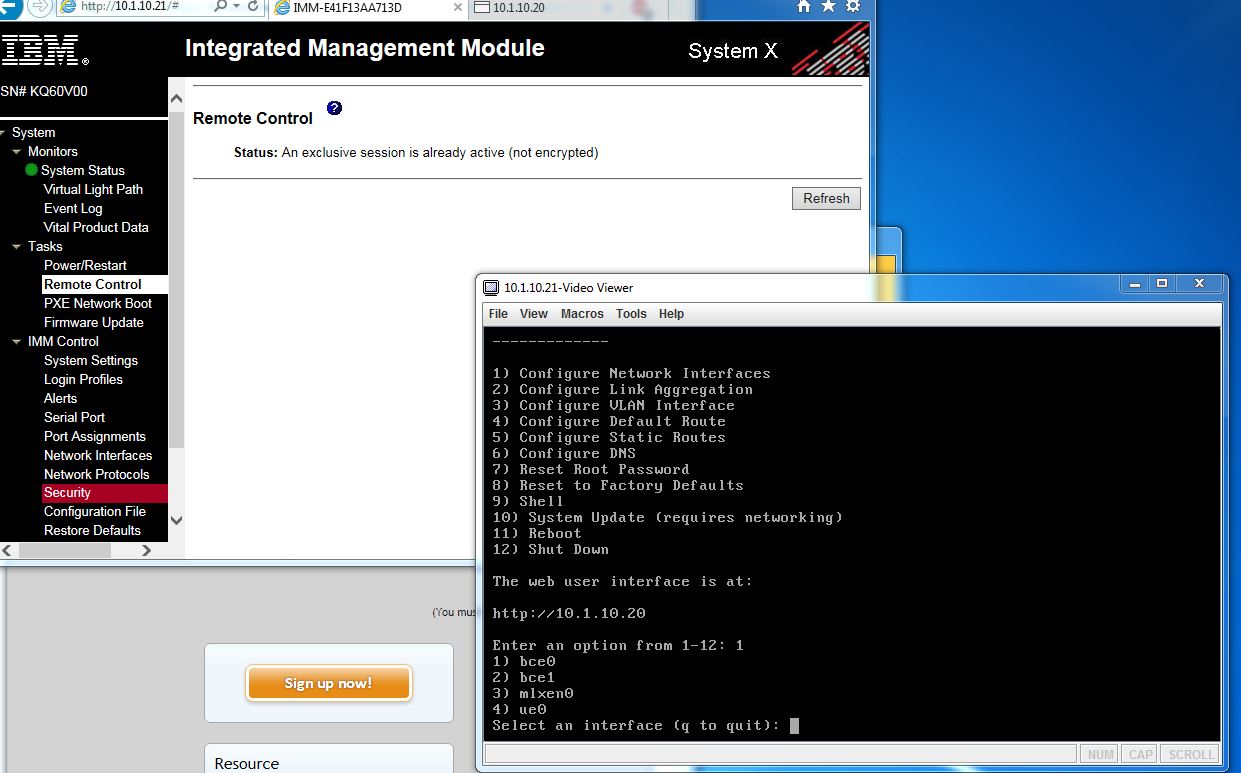Click the CAP lock indicator in Video Viewer
Image resolution: width=1241 pixels, height=773 pixels.
(x=1140, y=754)
